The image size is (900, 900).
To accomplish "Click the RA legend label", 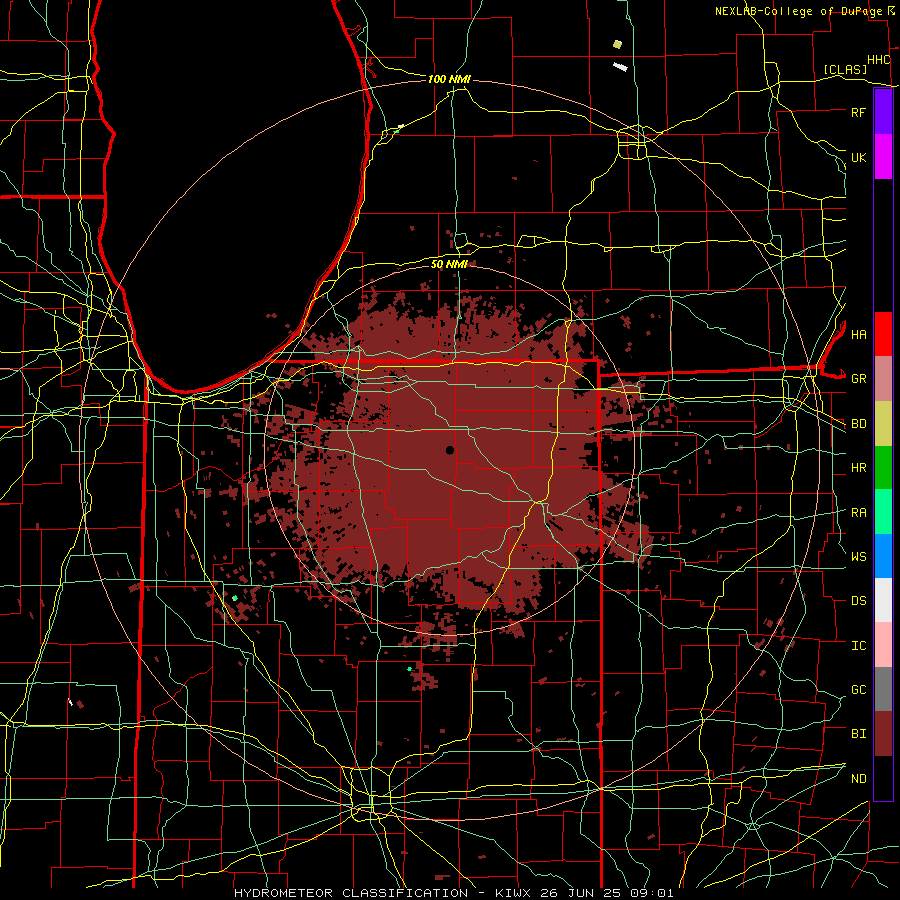I will (858, 513).
